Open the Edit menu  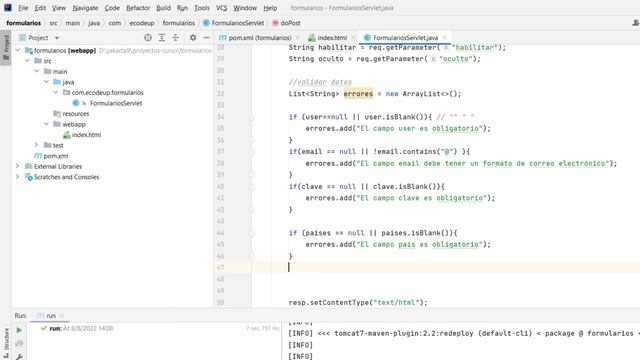tap(40, 8)
